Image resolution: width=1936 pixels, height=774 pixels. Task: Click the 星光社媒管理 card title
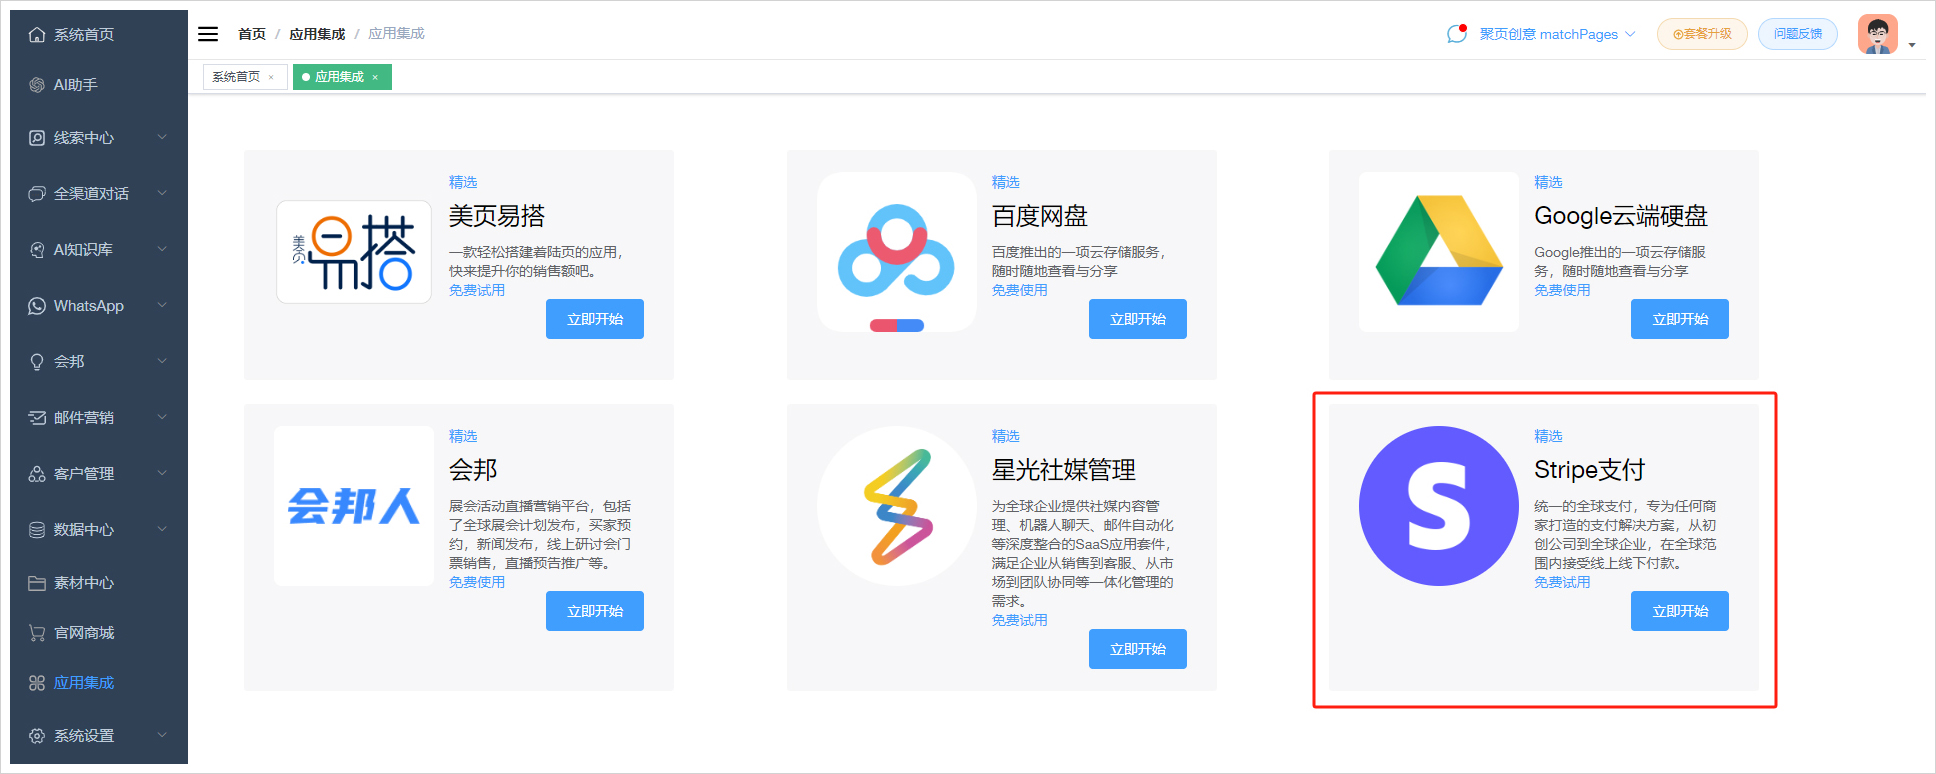pos(1064,470)
